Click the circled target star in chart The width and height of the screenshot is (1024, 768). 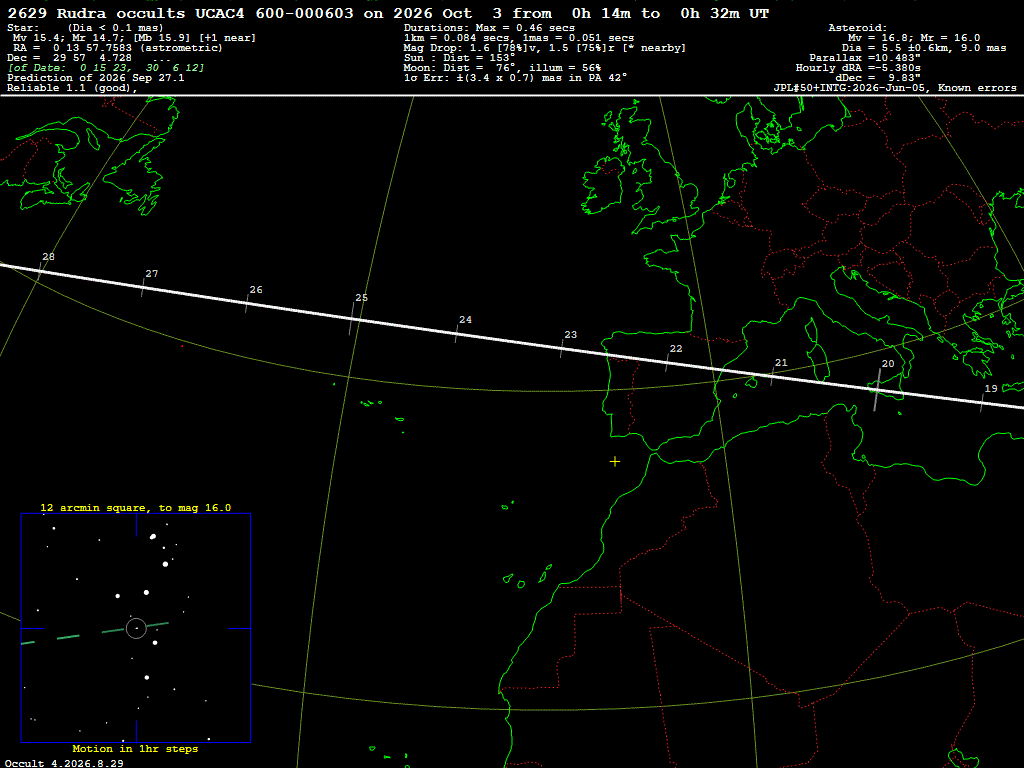pyautogui.click(x=136, y=628)
